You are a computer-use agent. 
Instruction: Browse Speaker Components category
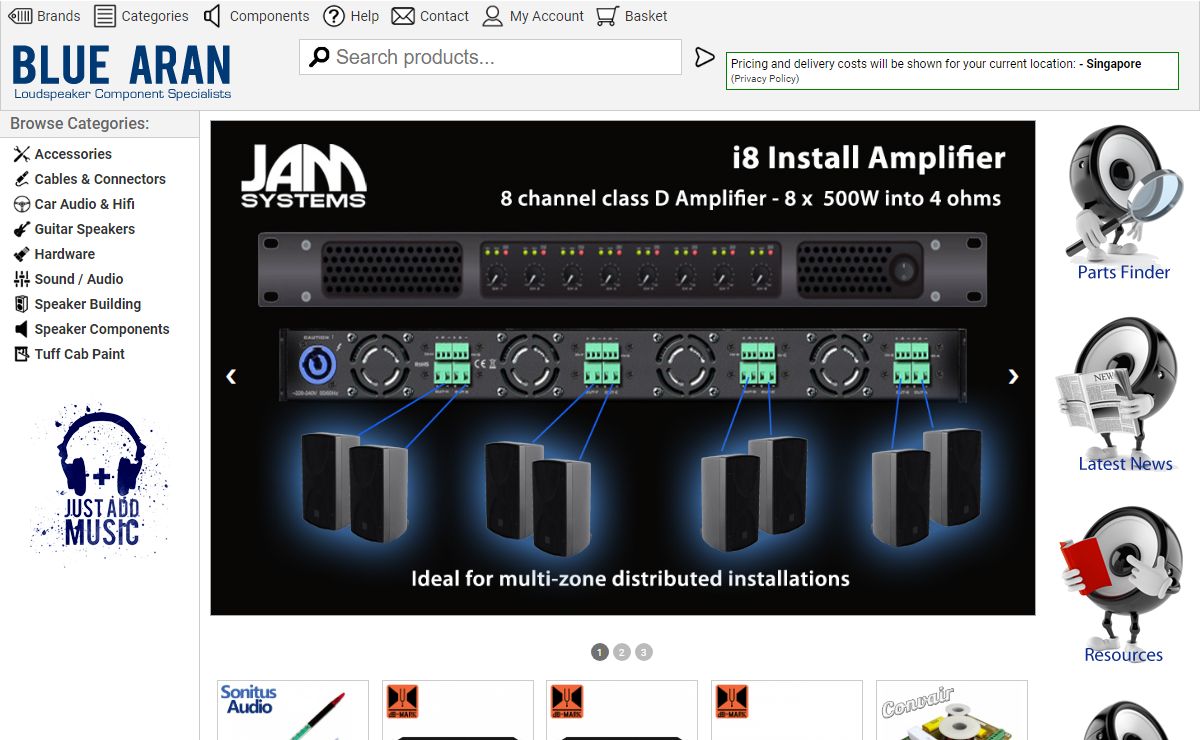pyautogui.click(x=91, y=329)
